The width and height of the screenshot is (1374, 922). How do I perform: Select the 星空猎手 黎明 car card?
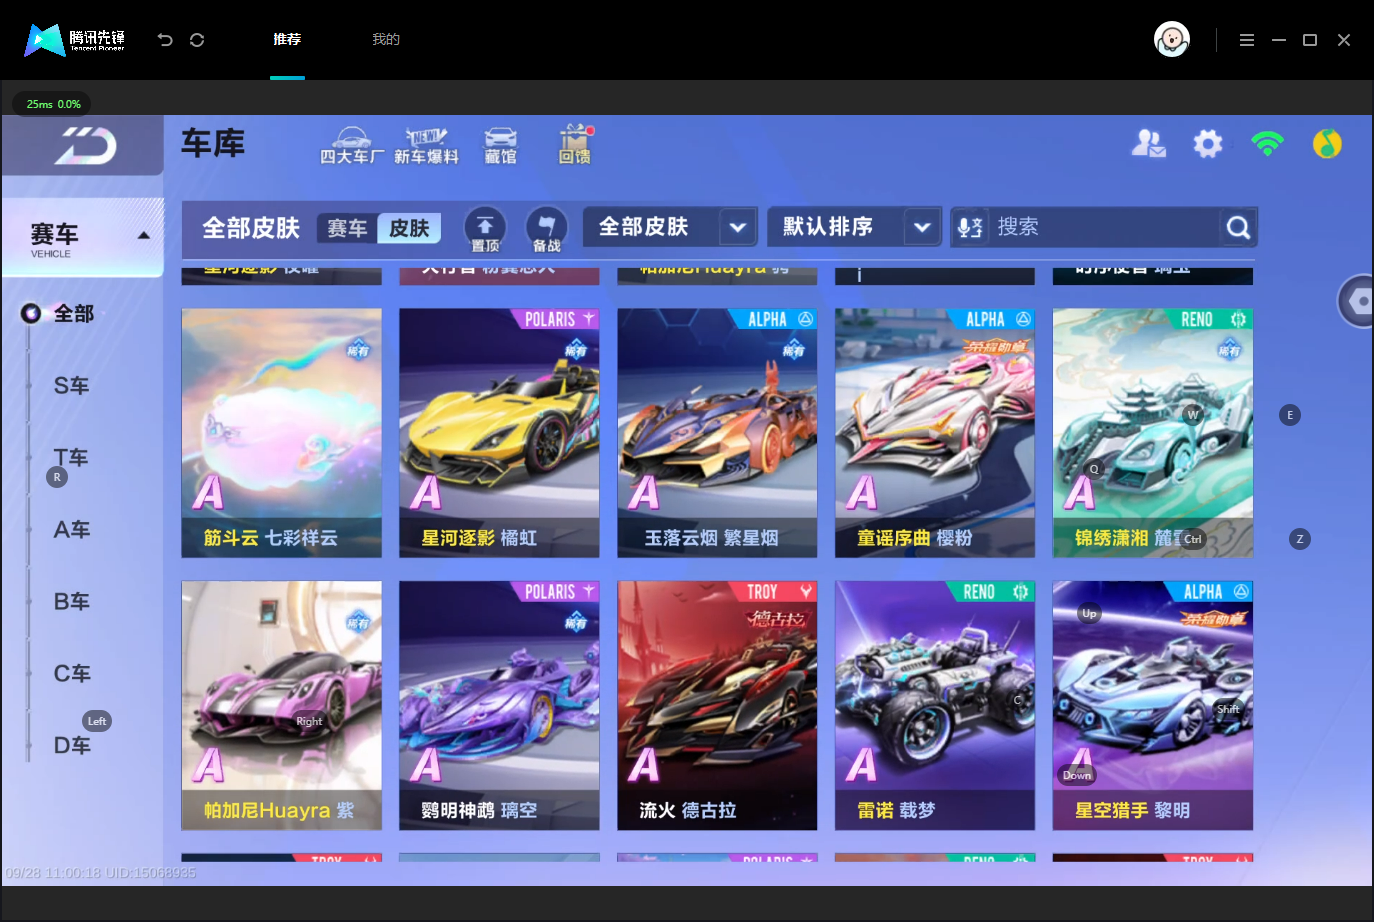[x=1153, y=706]
